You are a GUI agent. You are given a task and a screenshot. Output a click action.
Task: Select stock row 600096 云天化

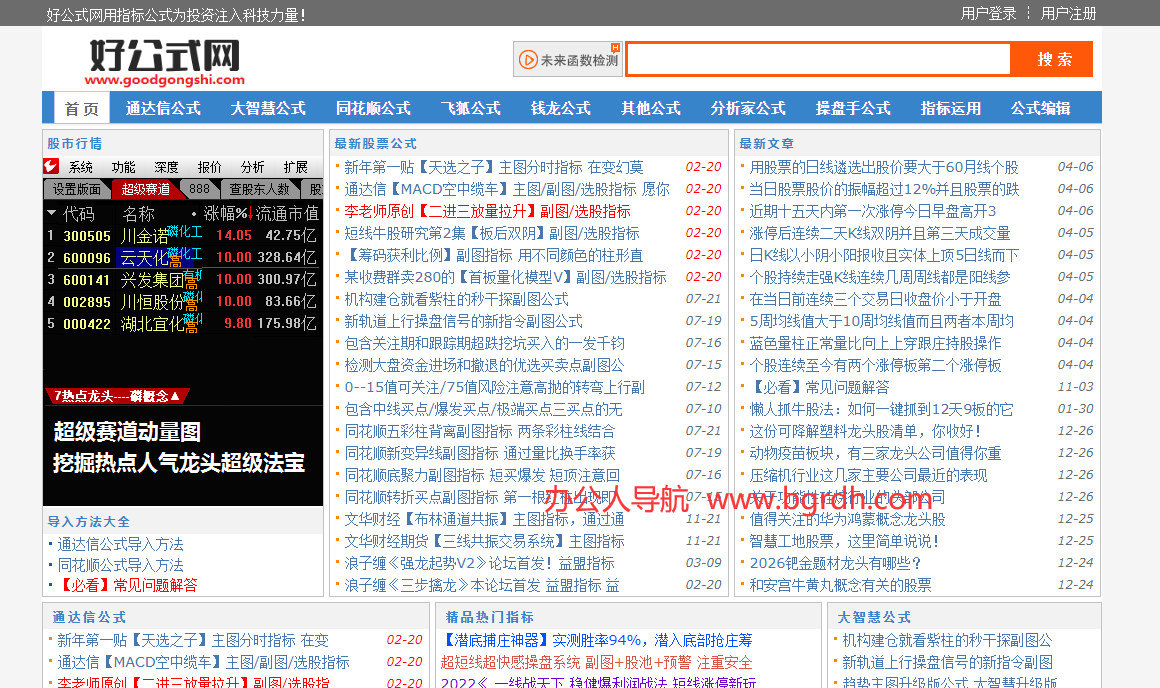tap(182, 257)
